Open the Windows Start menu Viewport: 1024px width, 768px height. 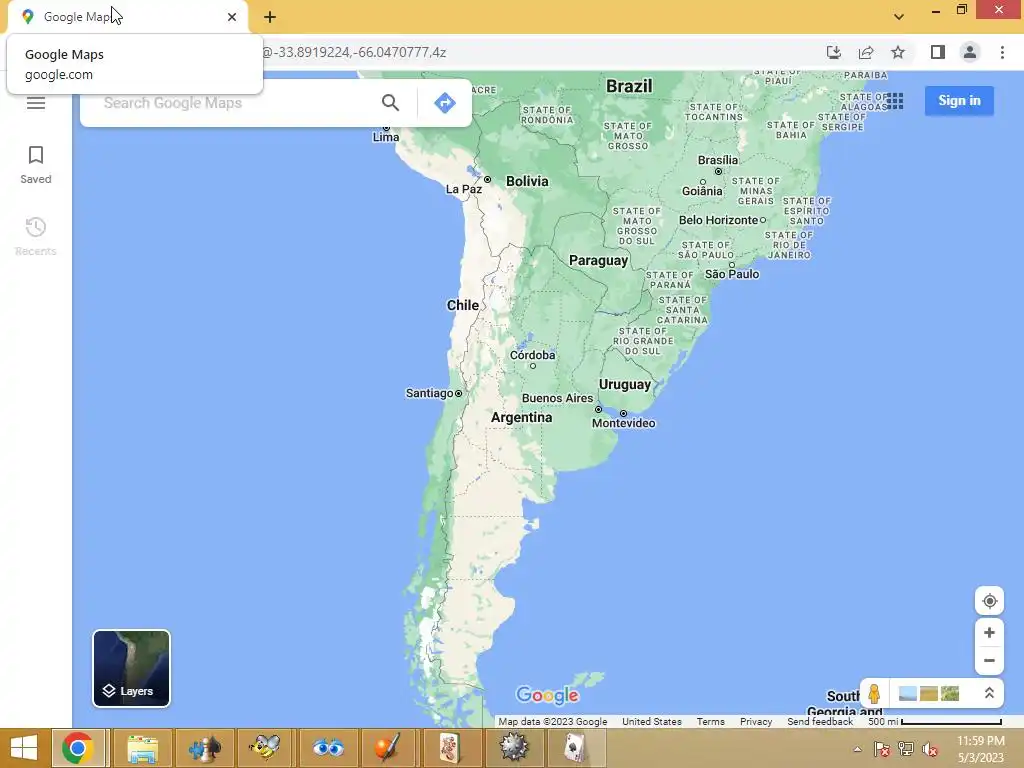[x=24, y=748]
